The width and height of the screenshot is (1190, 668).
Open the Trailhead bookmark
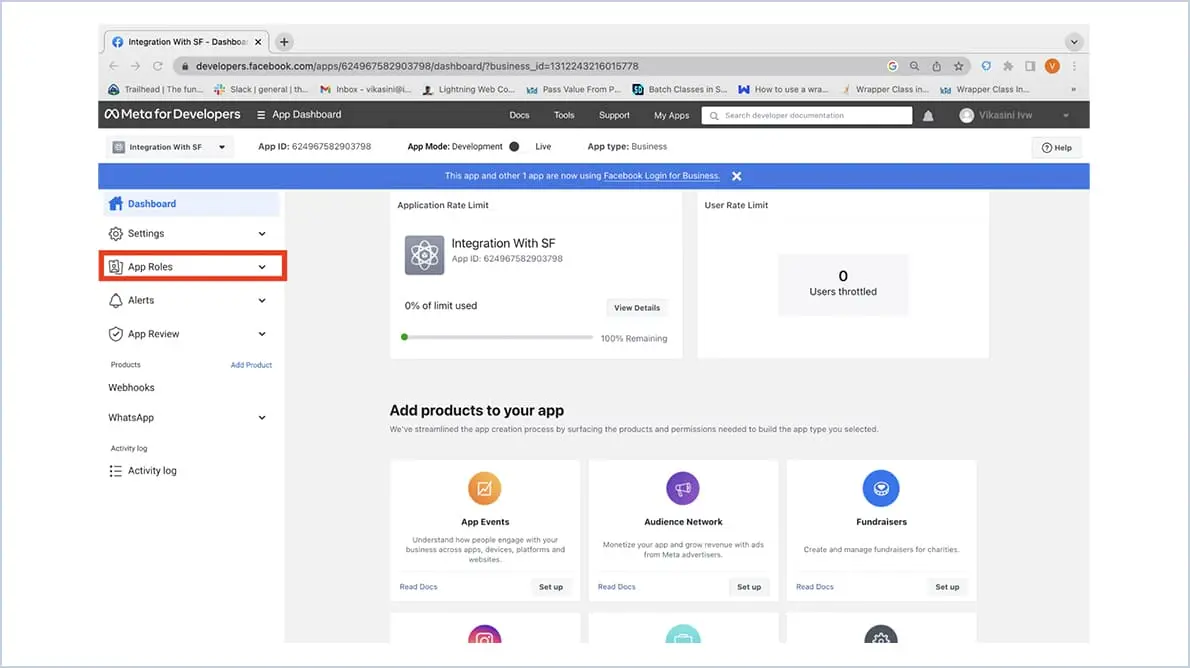156,90
